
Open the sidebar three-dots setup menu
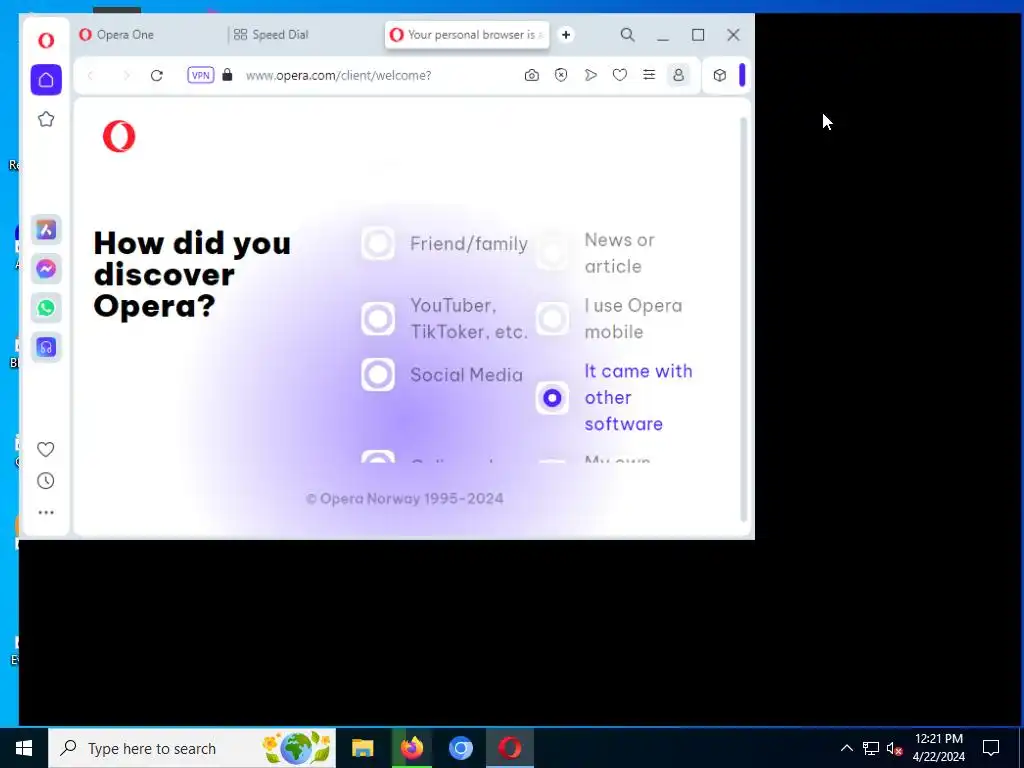[46, 513]
